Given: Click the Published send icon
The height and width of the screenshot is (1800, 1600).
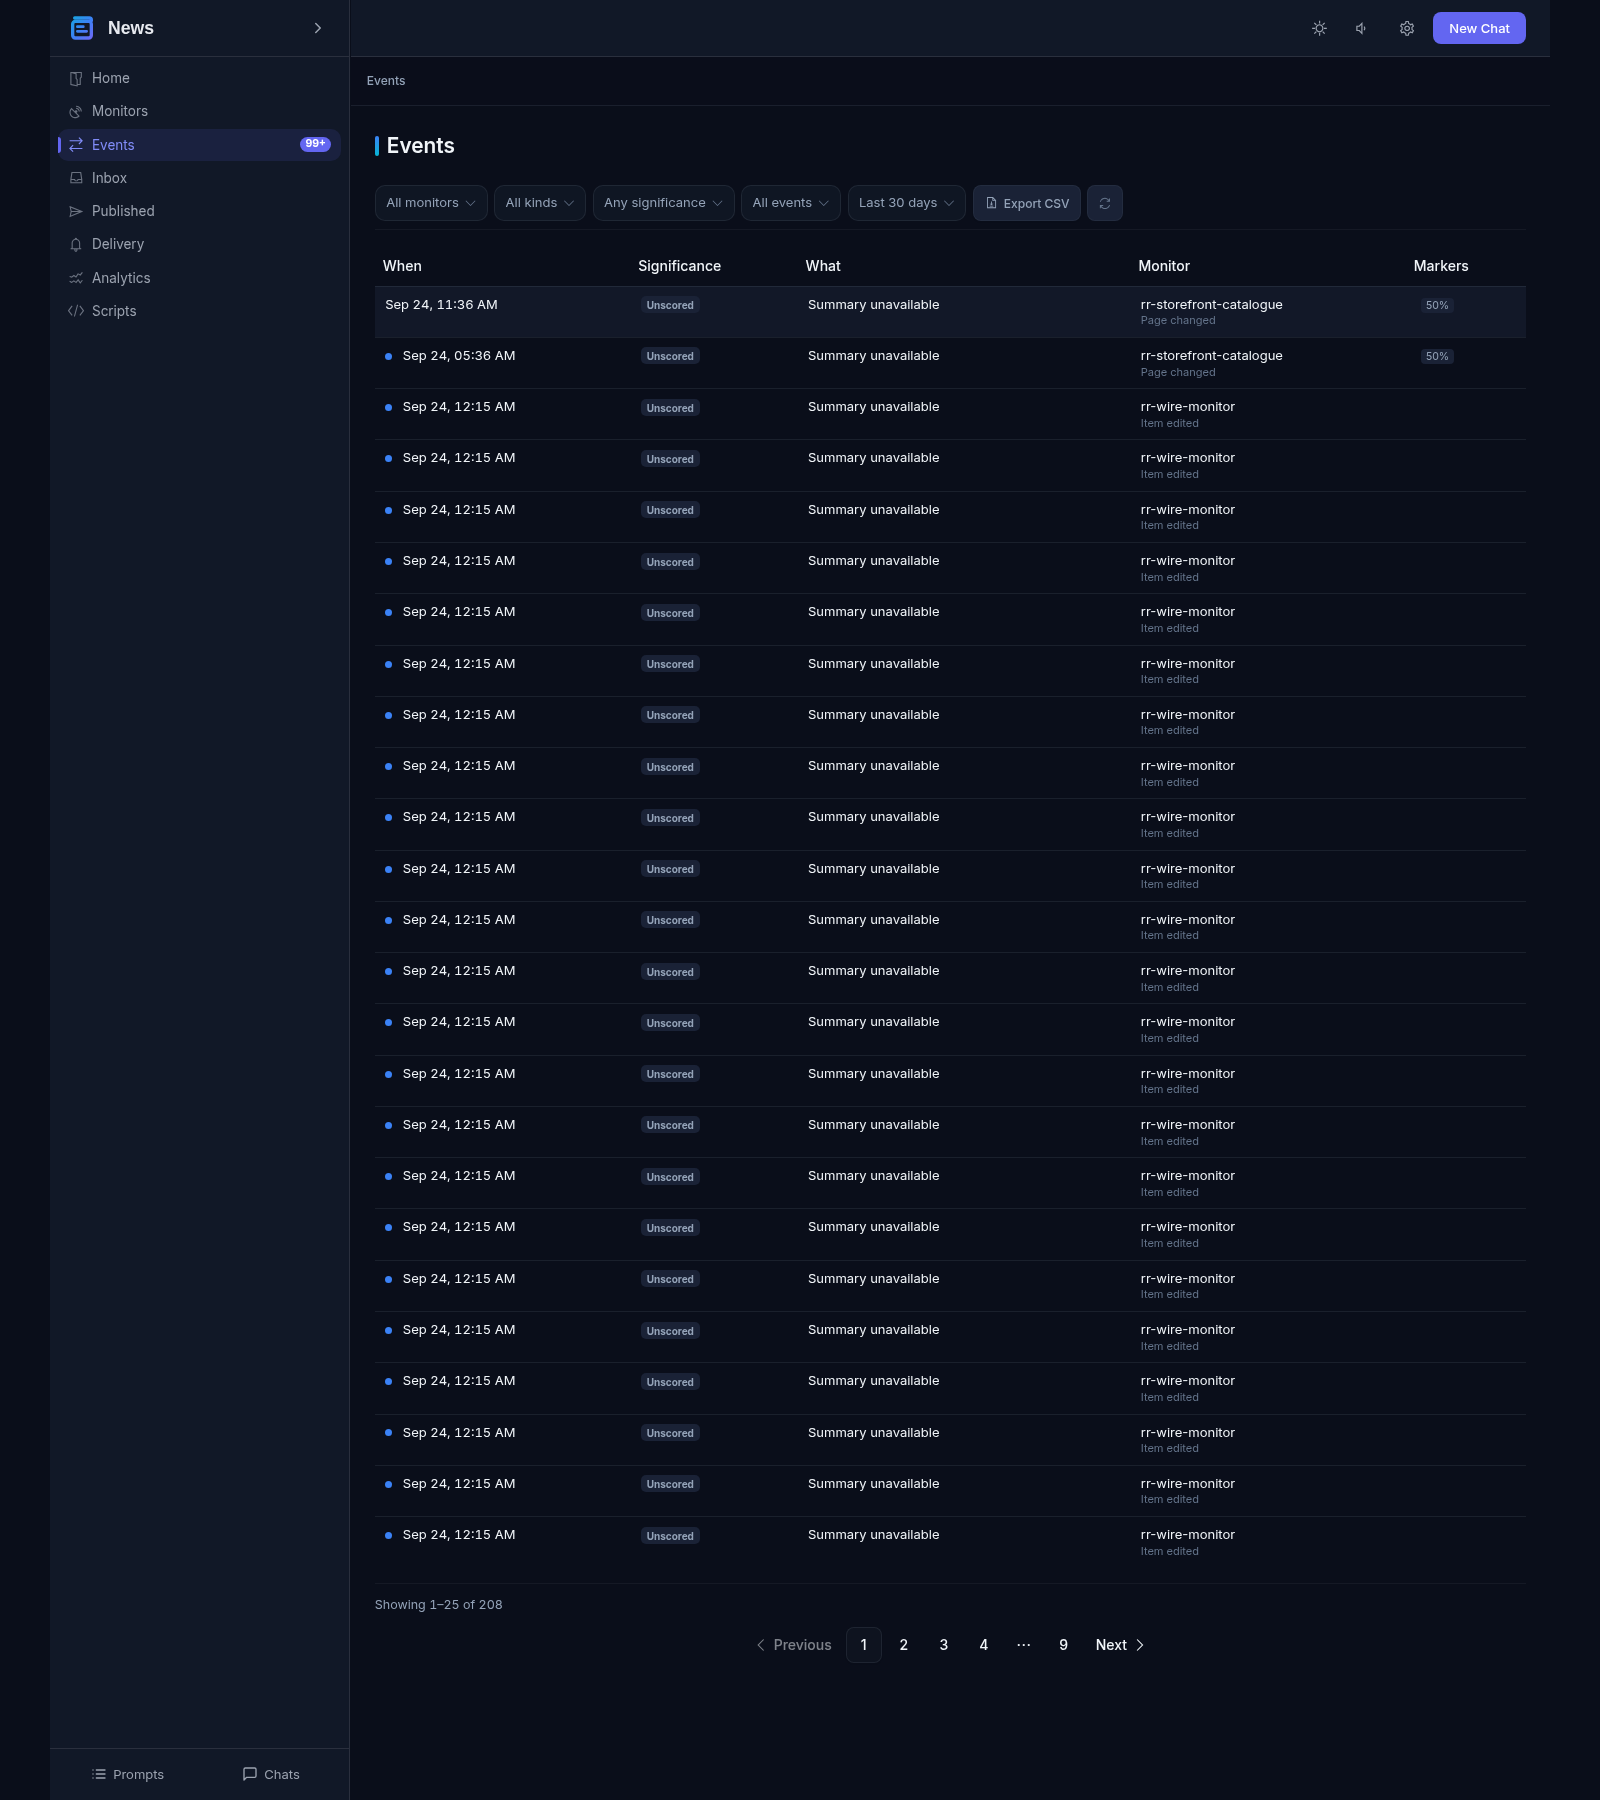Looking at the screenshot, I should point(76,211).
